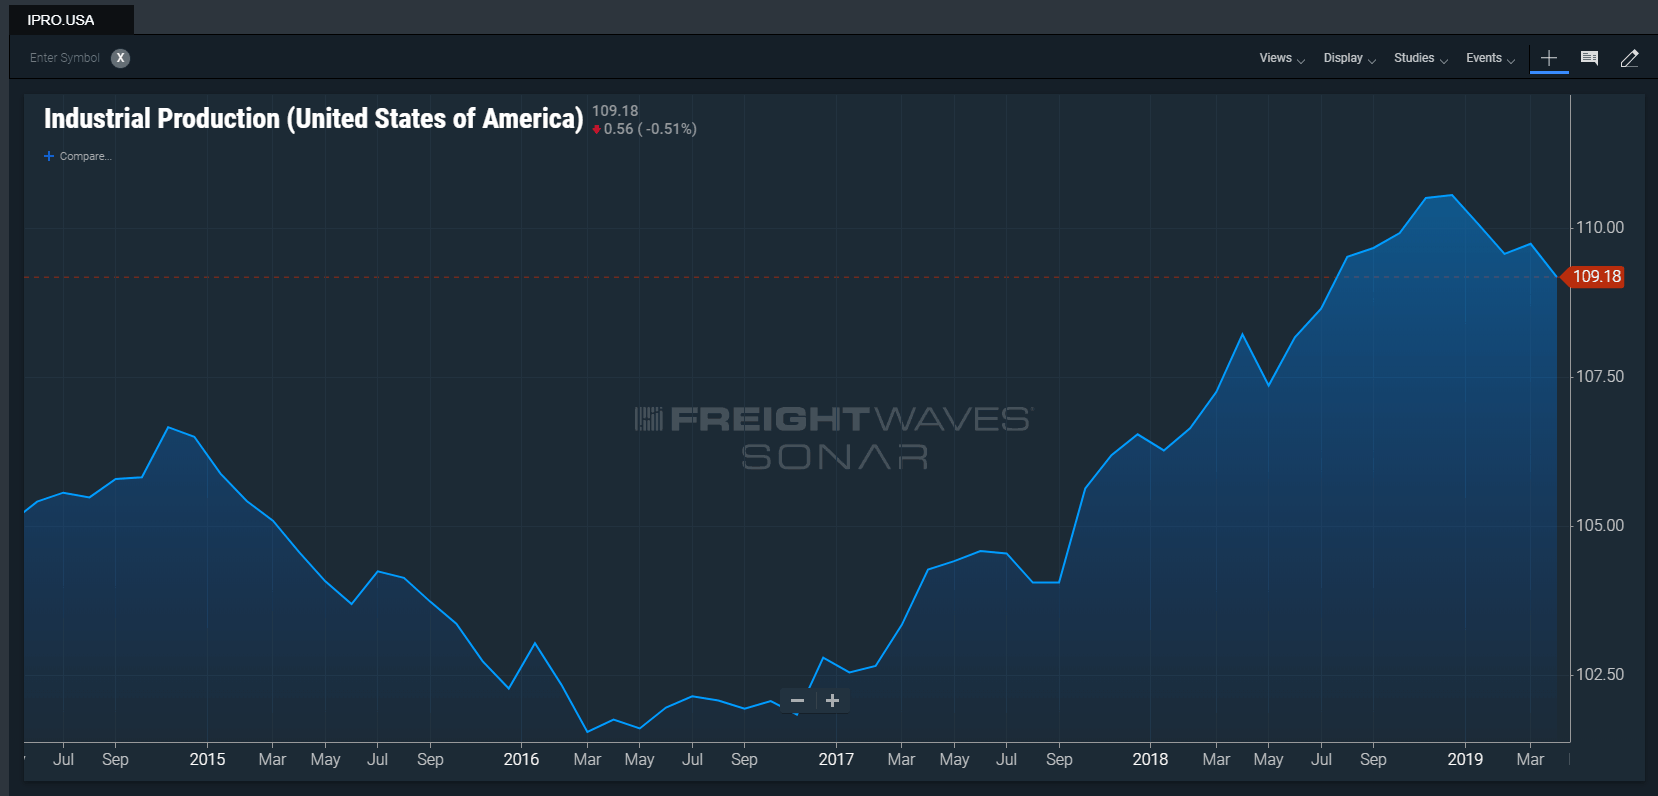The width and height of the screenshot is (1658, 796).
Task: Select the pencil draw tool icon
Action: [1629, 58]
